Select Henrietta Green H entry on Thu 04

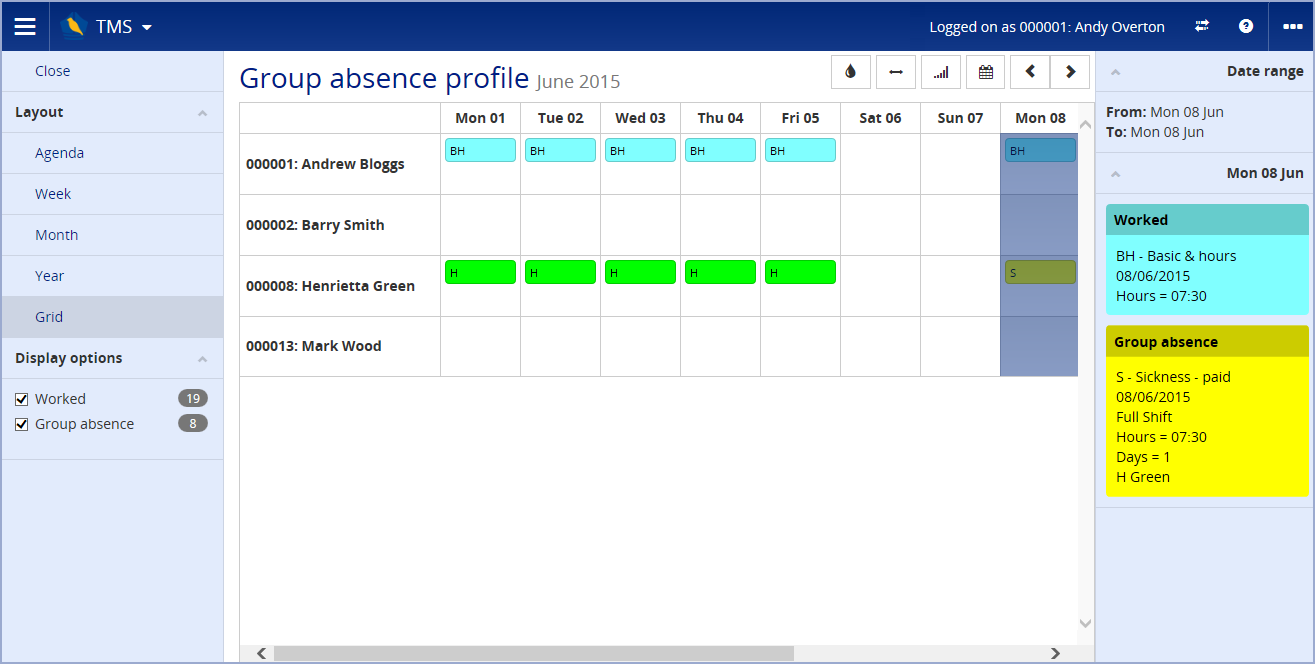tap(720, 272)
